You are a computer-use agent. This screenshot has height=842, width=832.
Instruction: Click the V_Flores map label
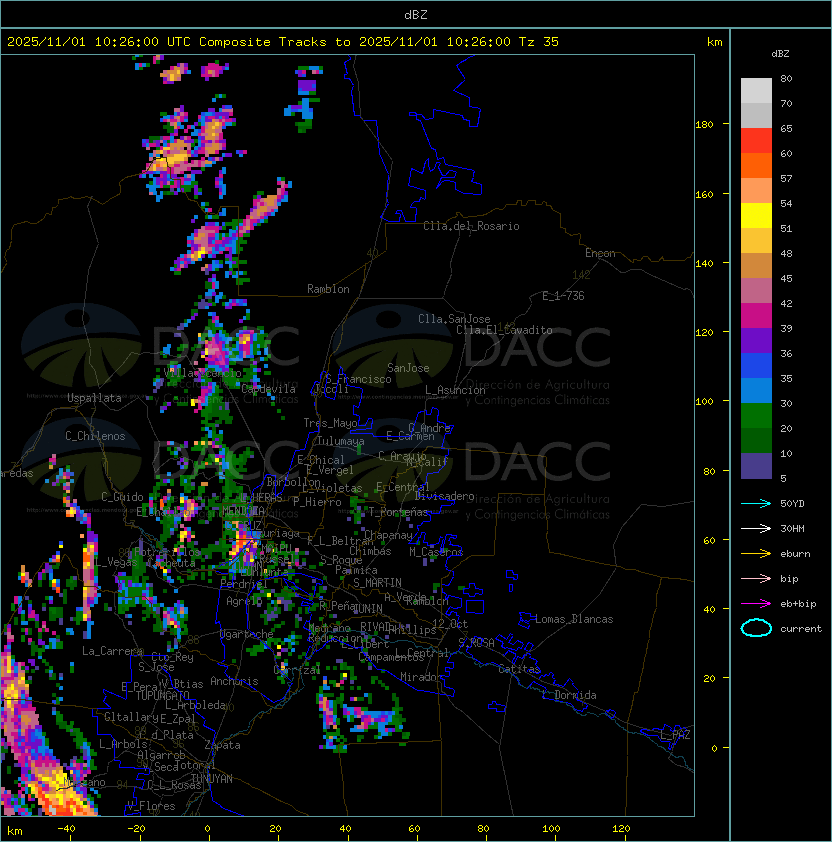coord(151,806)
